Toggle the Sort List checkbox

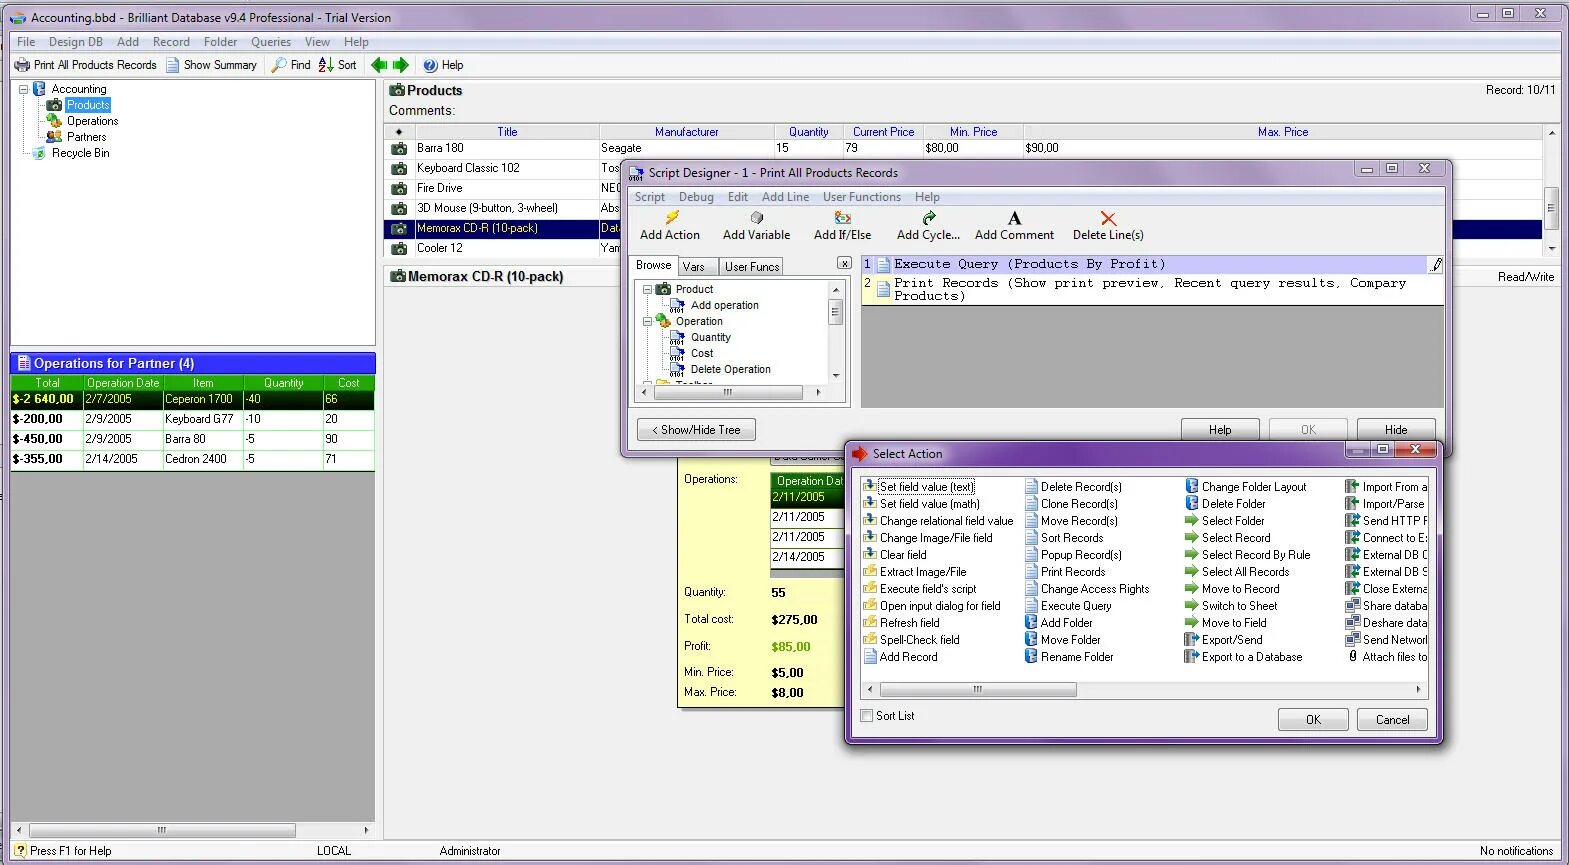pyautogui.click(x=867, y=716)
